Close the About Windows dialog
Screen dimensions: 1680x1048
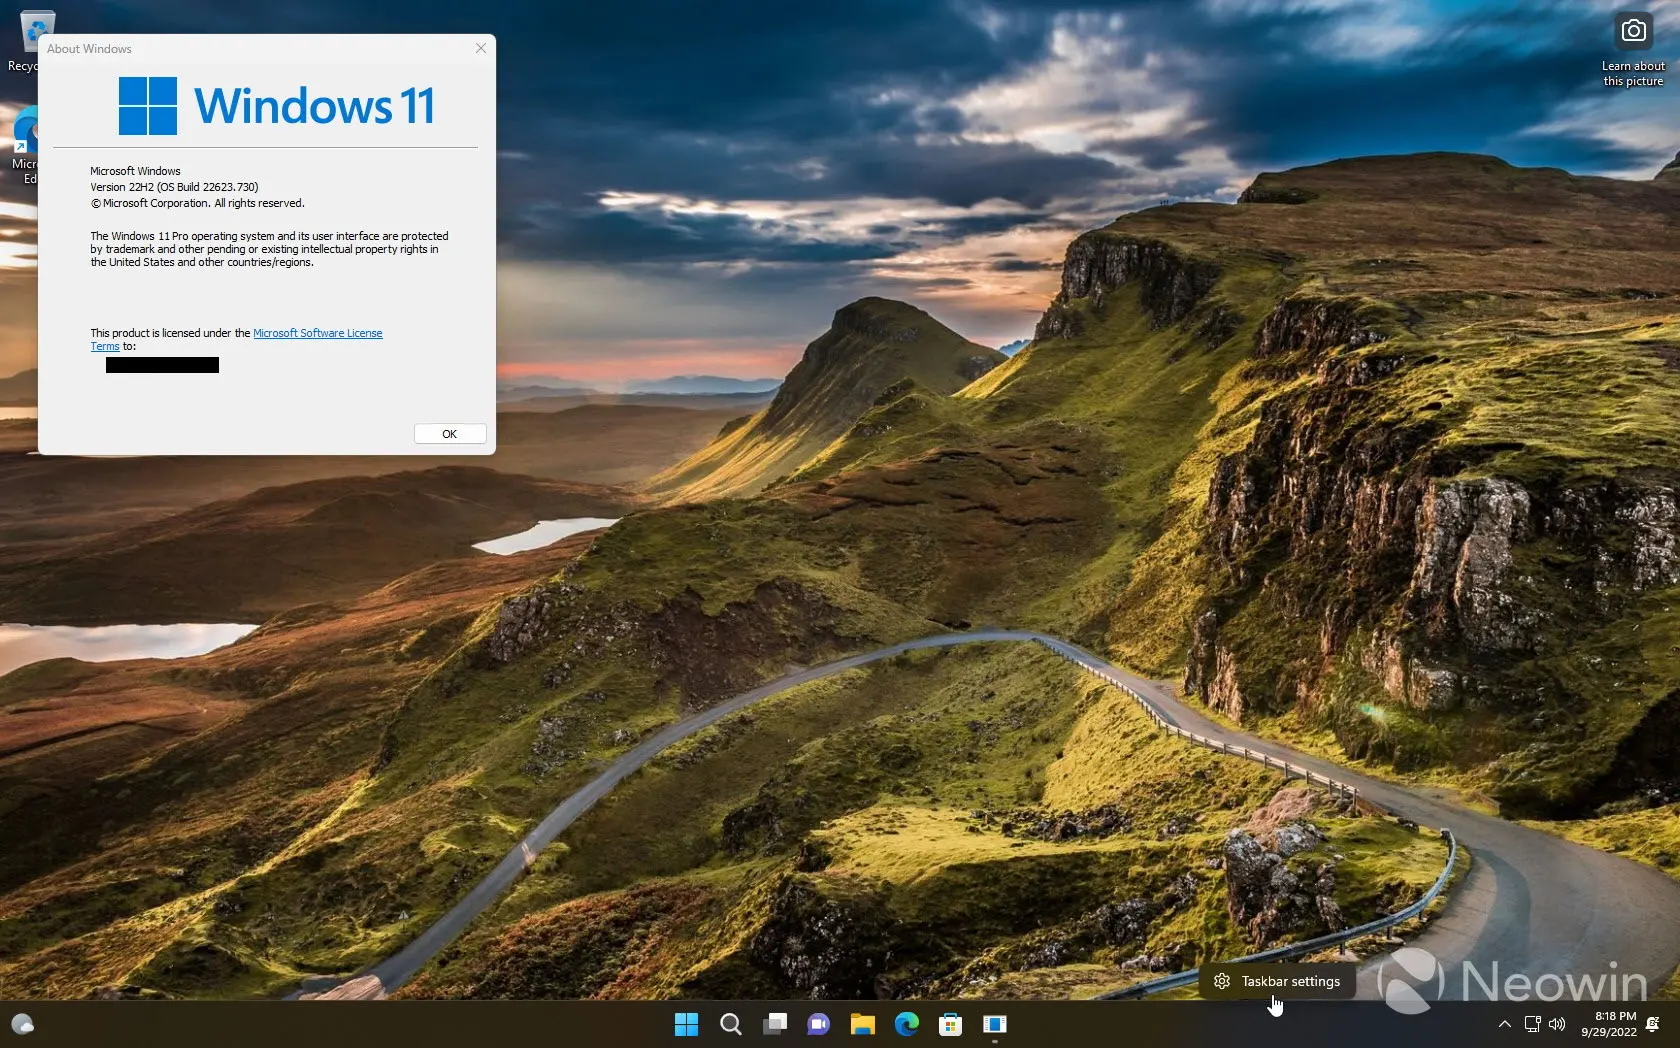(481, 48)
